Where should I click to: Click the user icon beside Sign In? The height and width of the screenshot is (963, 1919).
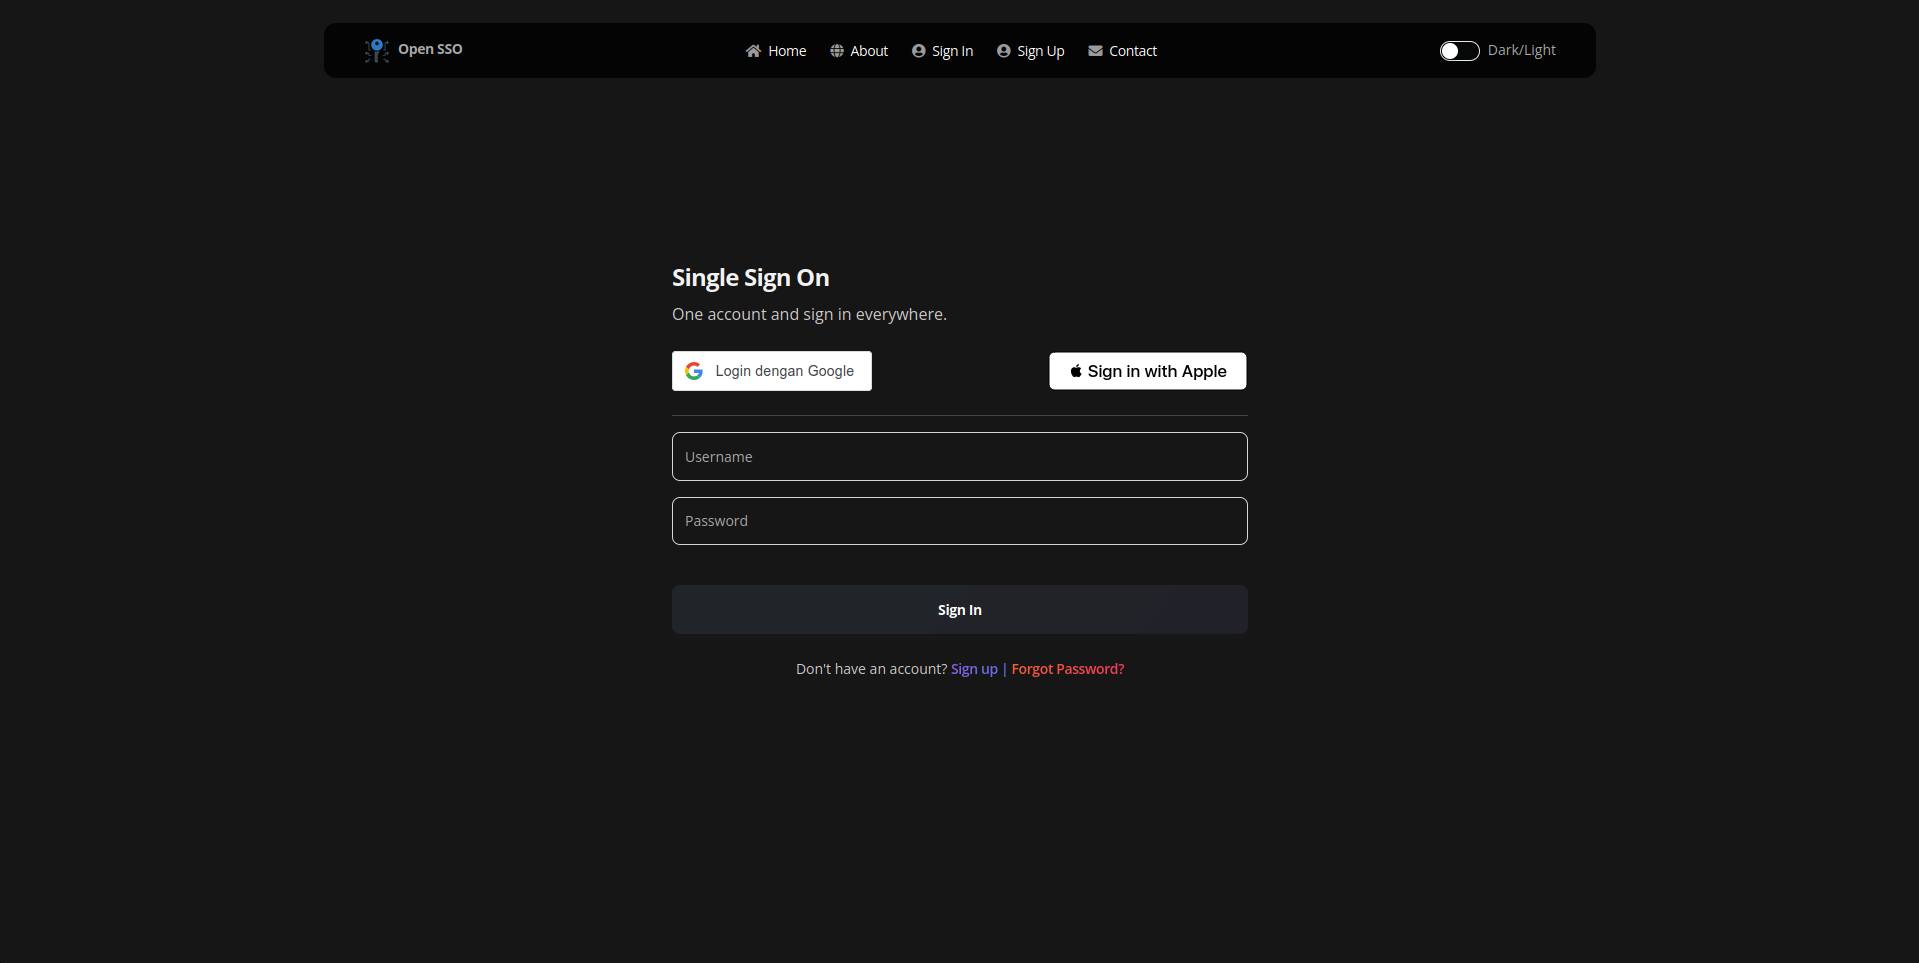click(919, 50)
